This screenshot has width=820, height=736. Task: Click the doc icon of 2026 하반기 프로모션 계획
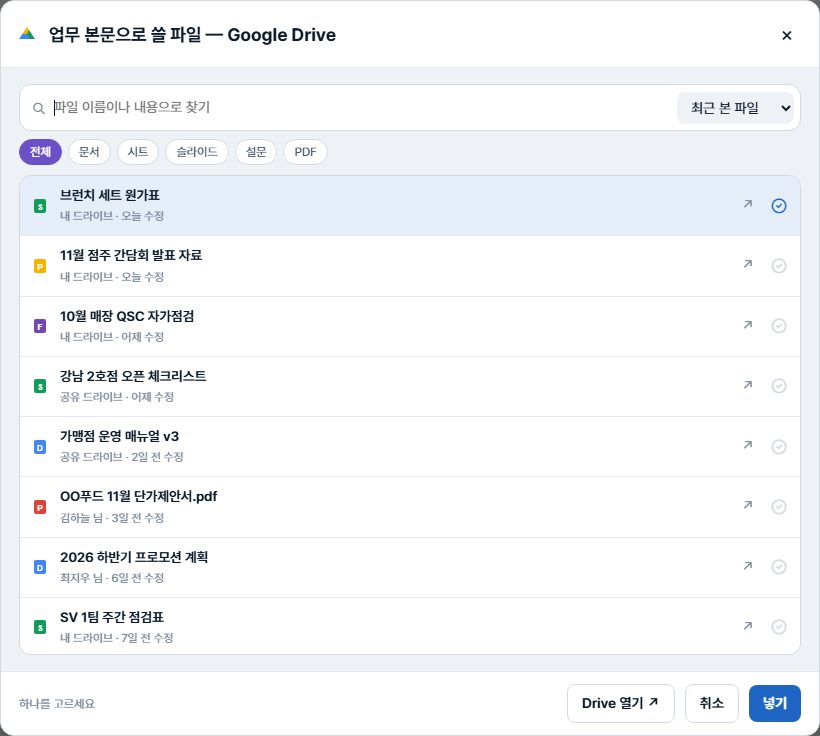tap(40, 568)
